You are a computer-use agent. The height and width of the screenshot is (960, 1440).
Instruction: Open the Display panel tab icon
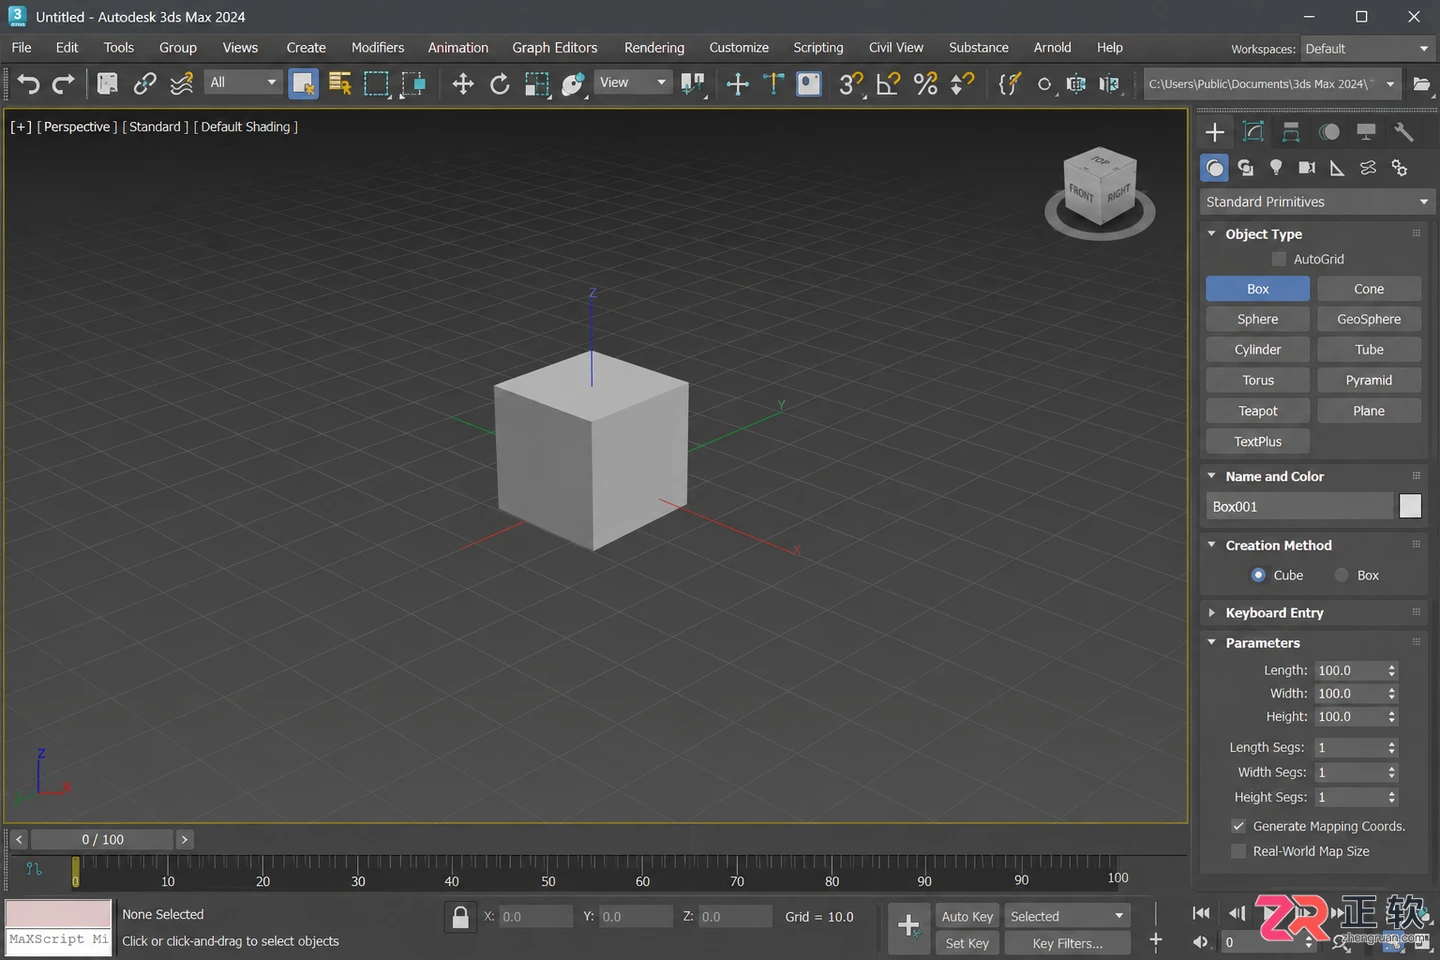pyautogui.click(x=1366, y=132)
